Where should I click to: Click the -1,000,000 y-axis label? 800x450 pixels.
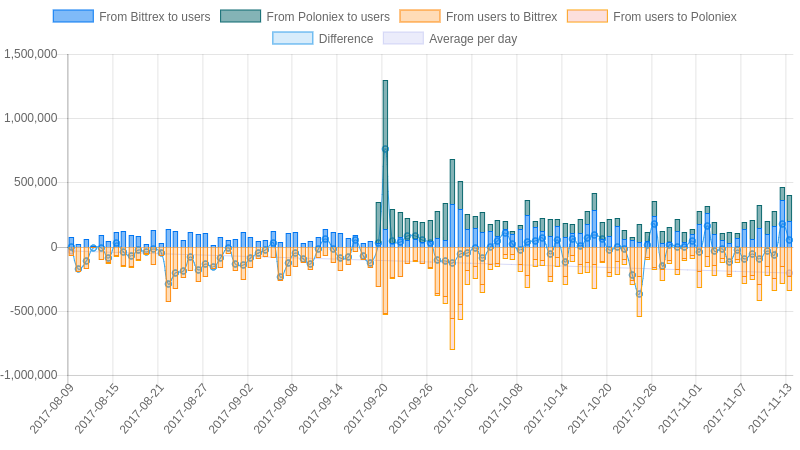[x=29, y=375]
